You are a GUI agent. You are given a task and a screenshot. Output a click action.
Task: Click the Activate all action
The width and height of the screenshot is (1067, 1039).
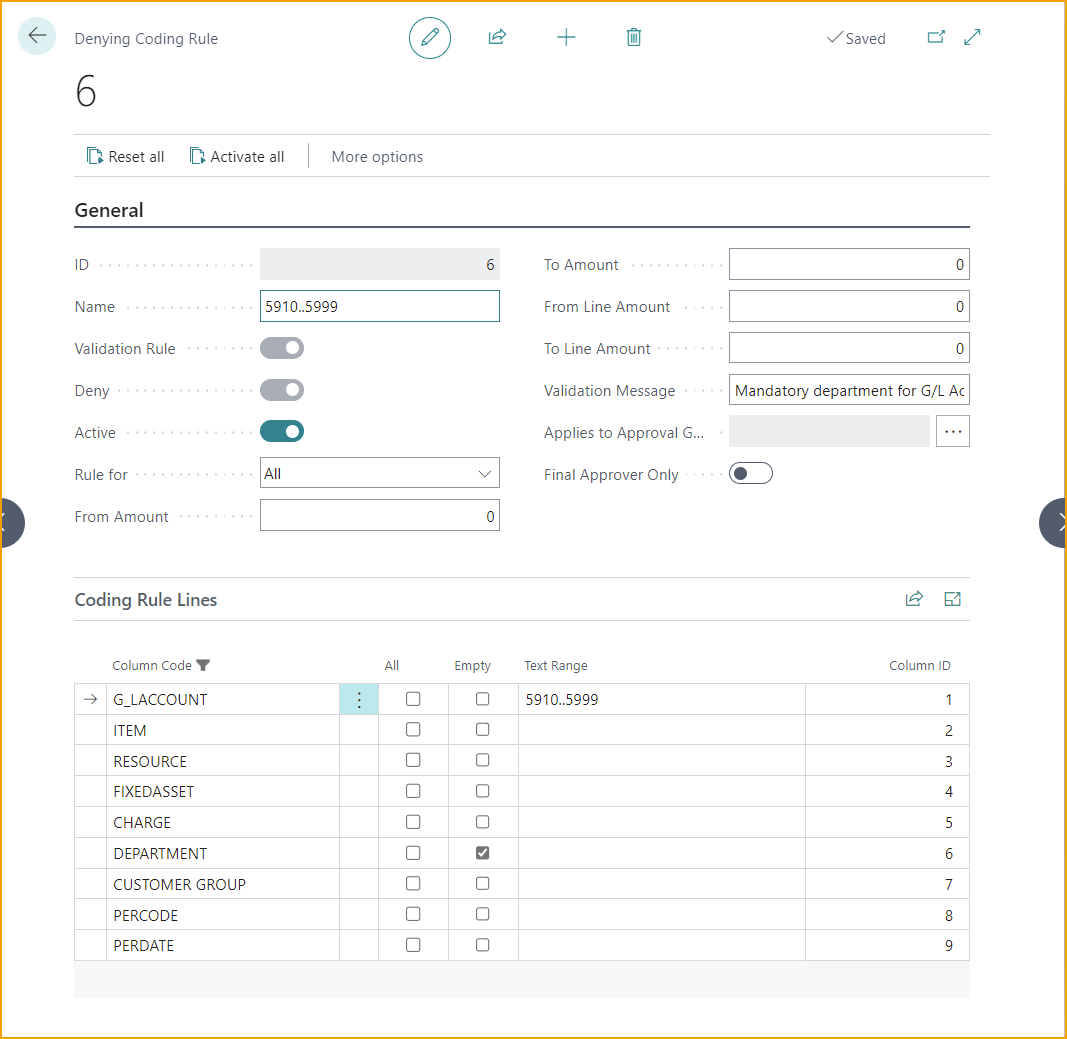tap(237, 157)
